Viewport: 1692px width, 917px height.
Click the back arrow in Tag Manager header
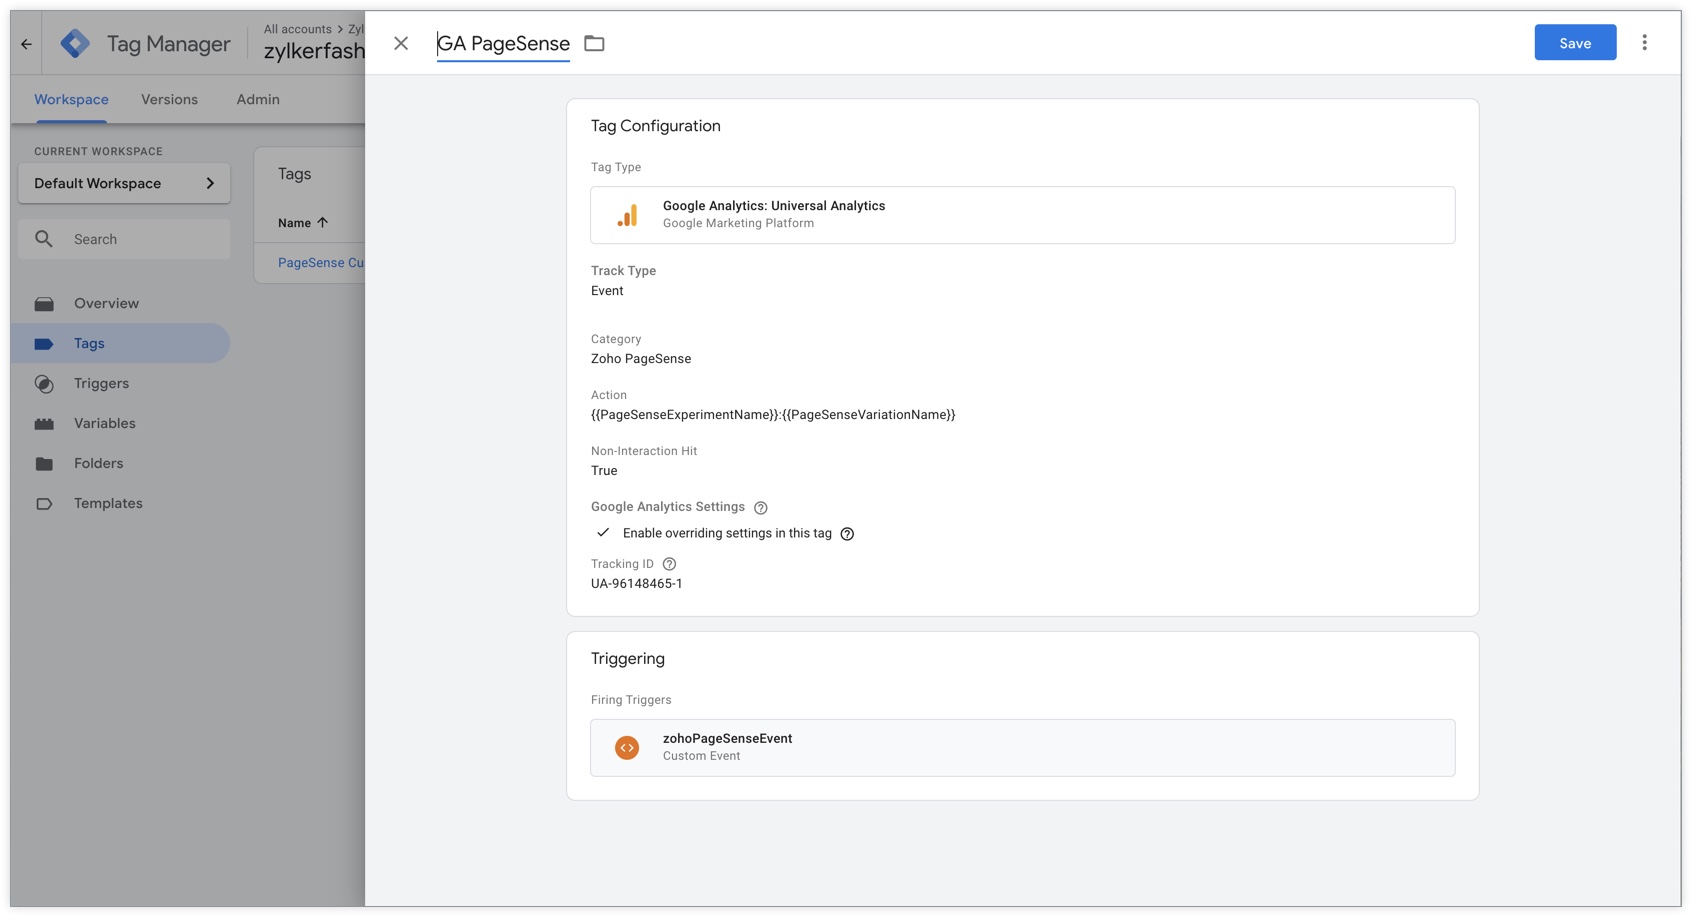pos(26,44)
